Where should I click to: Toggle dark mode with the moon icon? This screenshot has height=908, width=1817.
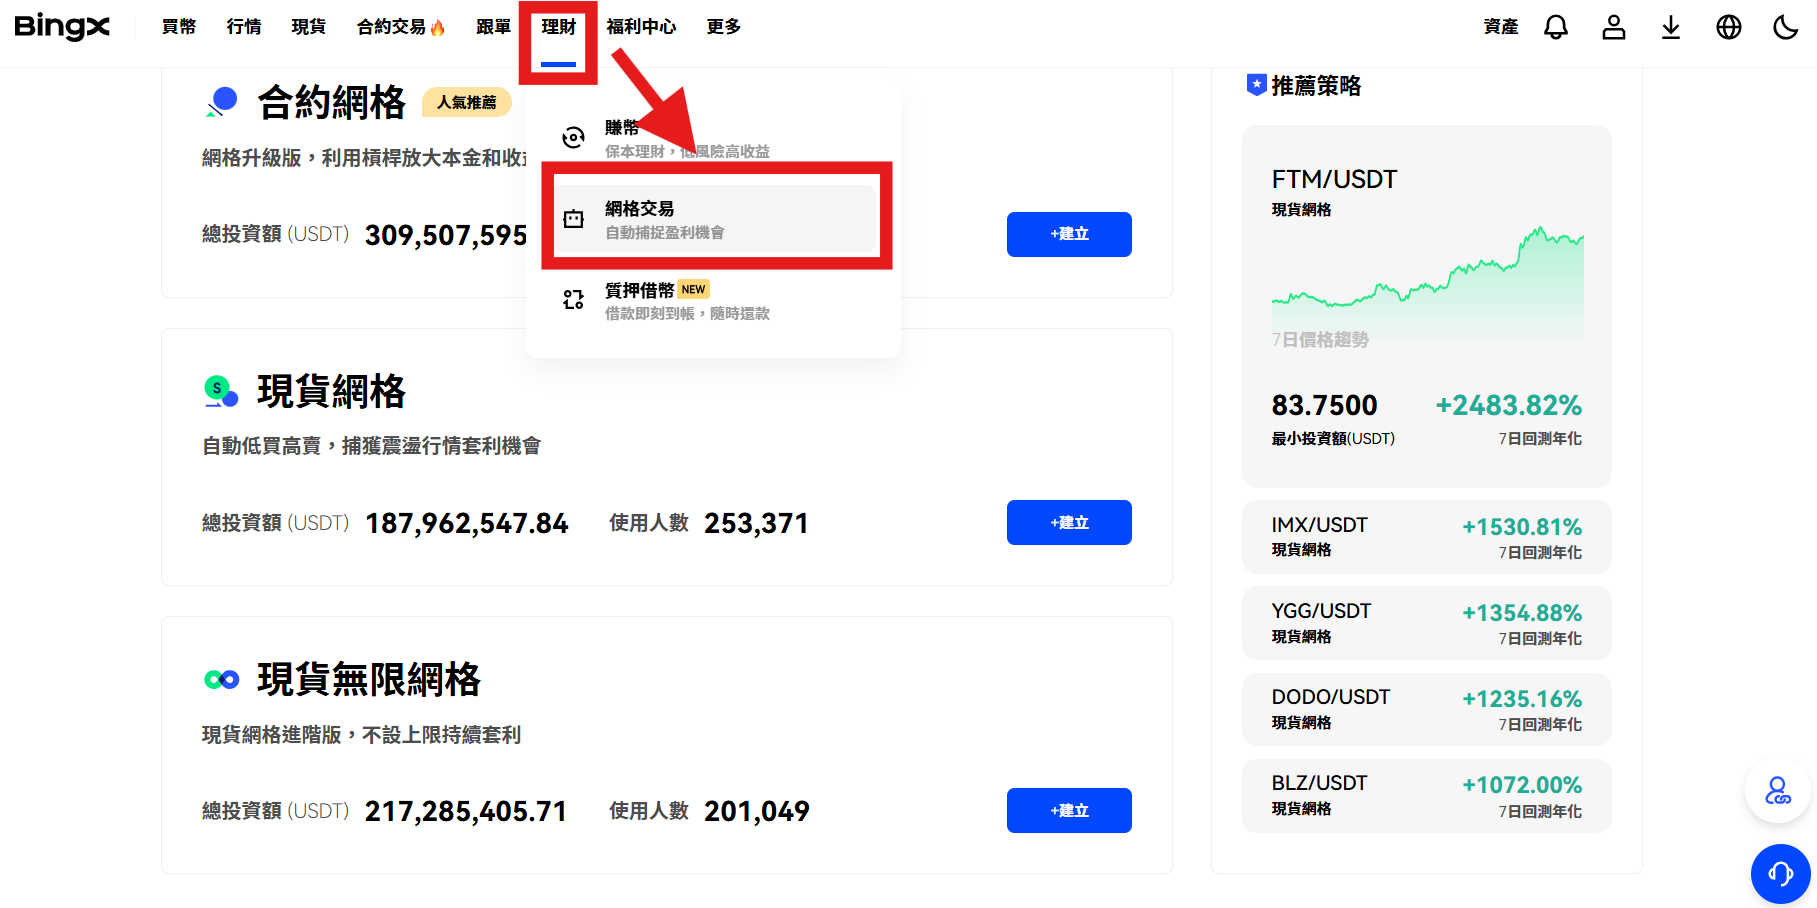click(1787, 27)
